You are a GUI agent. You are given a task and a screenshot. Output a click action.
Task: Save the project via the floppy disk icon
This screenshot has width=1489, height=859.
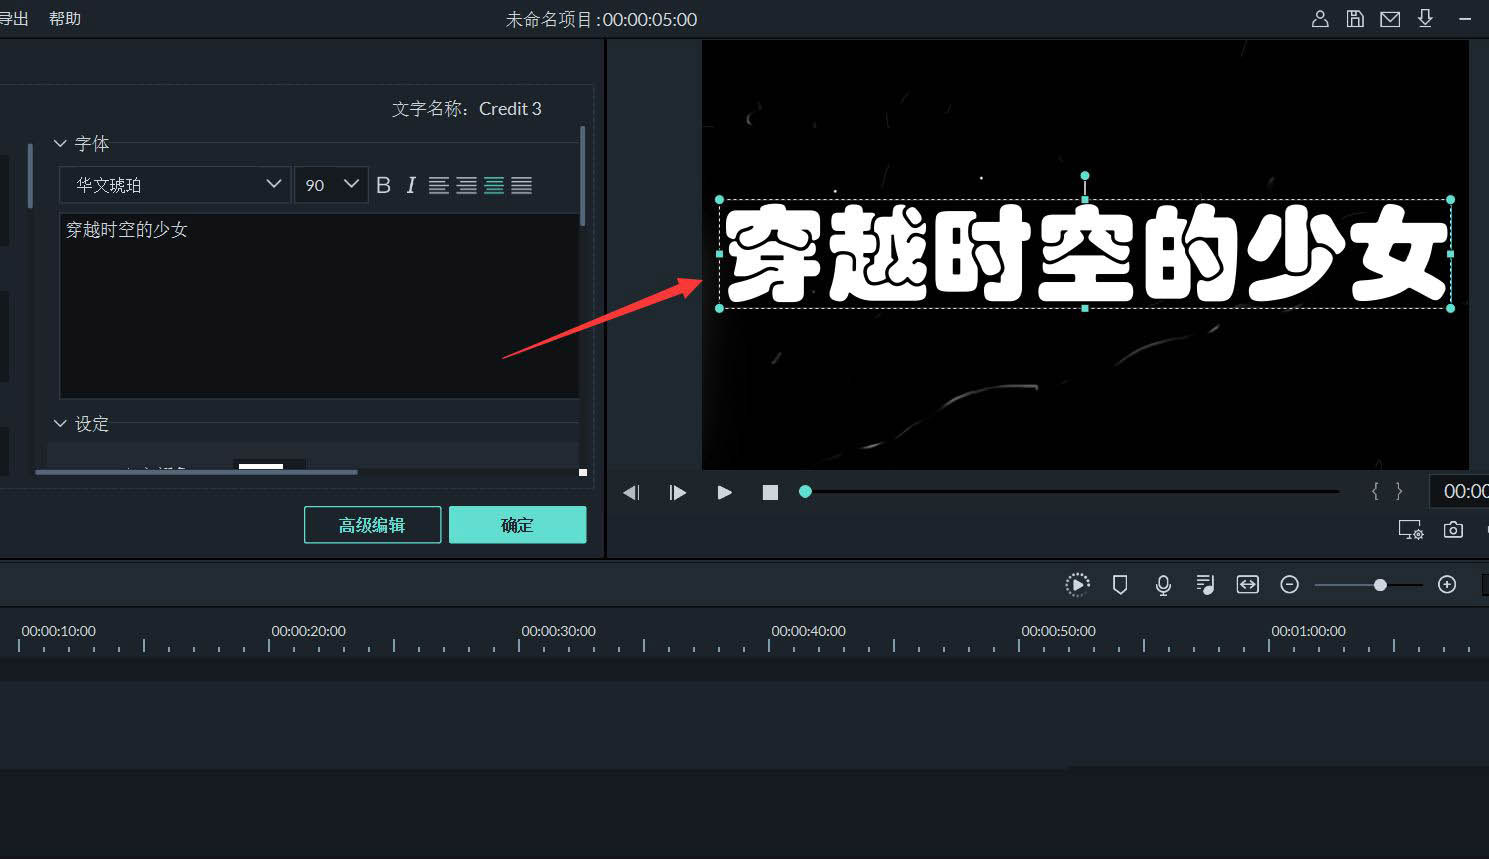coord(1355,18)
